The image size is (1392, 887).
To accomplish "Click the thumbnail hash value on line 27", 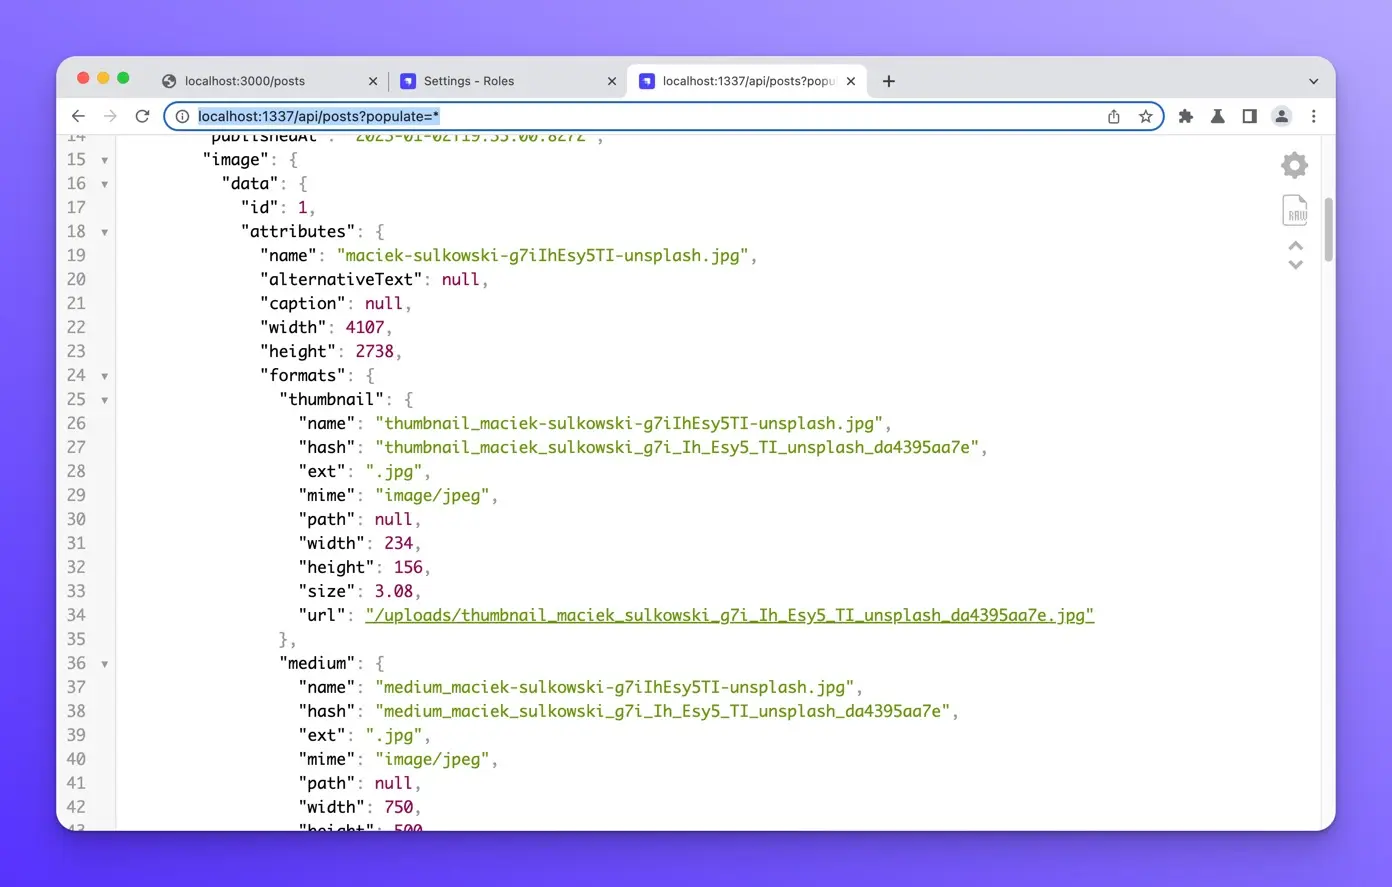I will [x=677, y=447].
